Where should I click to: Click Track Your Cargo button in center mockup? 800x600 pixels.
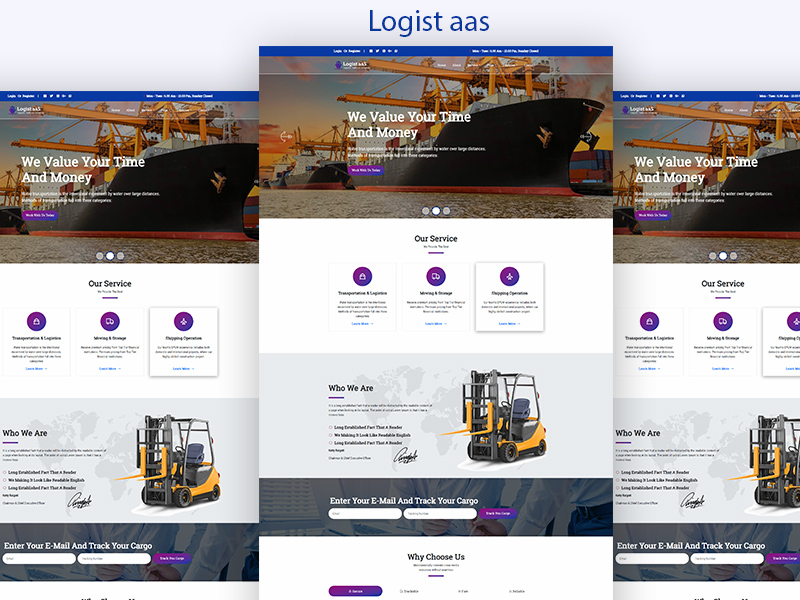498,513
